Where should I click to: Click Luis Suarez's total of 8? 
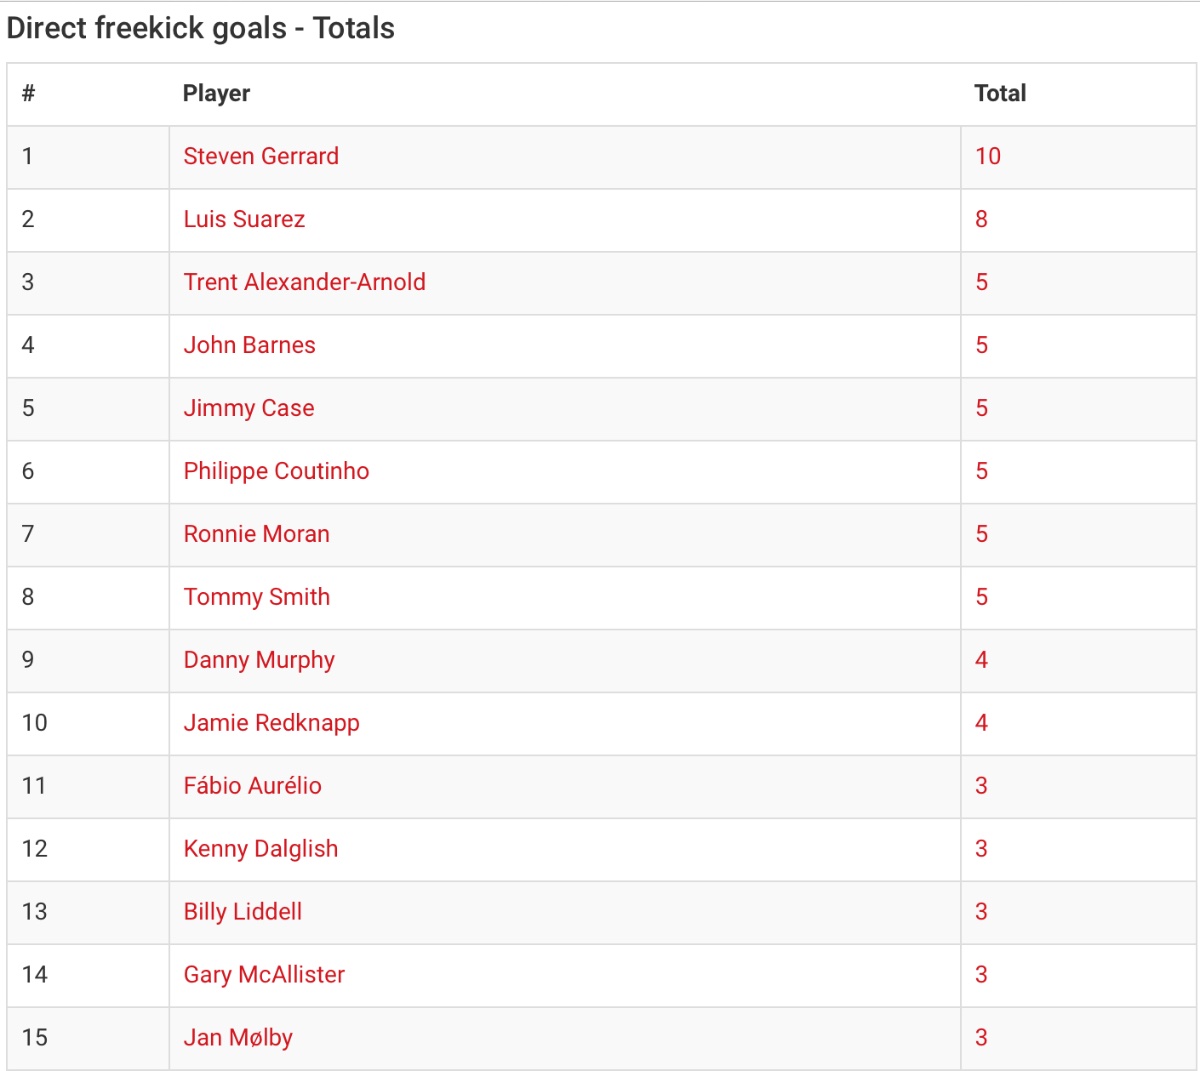point(982,219)
